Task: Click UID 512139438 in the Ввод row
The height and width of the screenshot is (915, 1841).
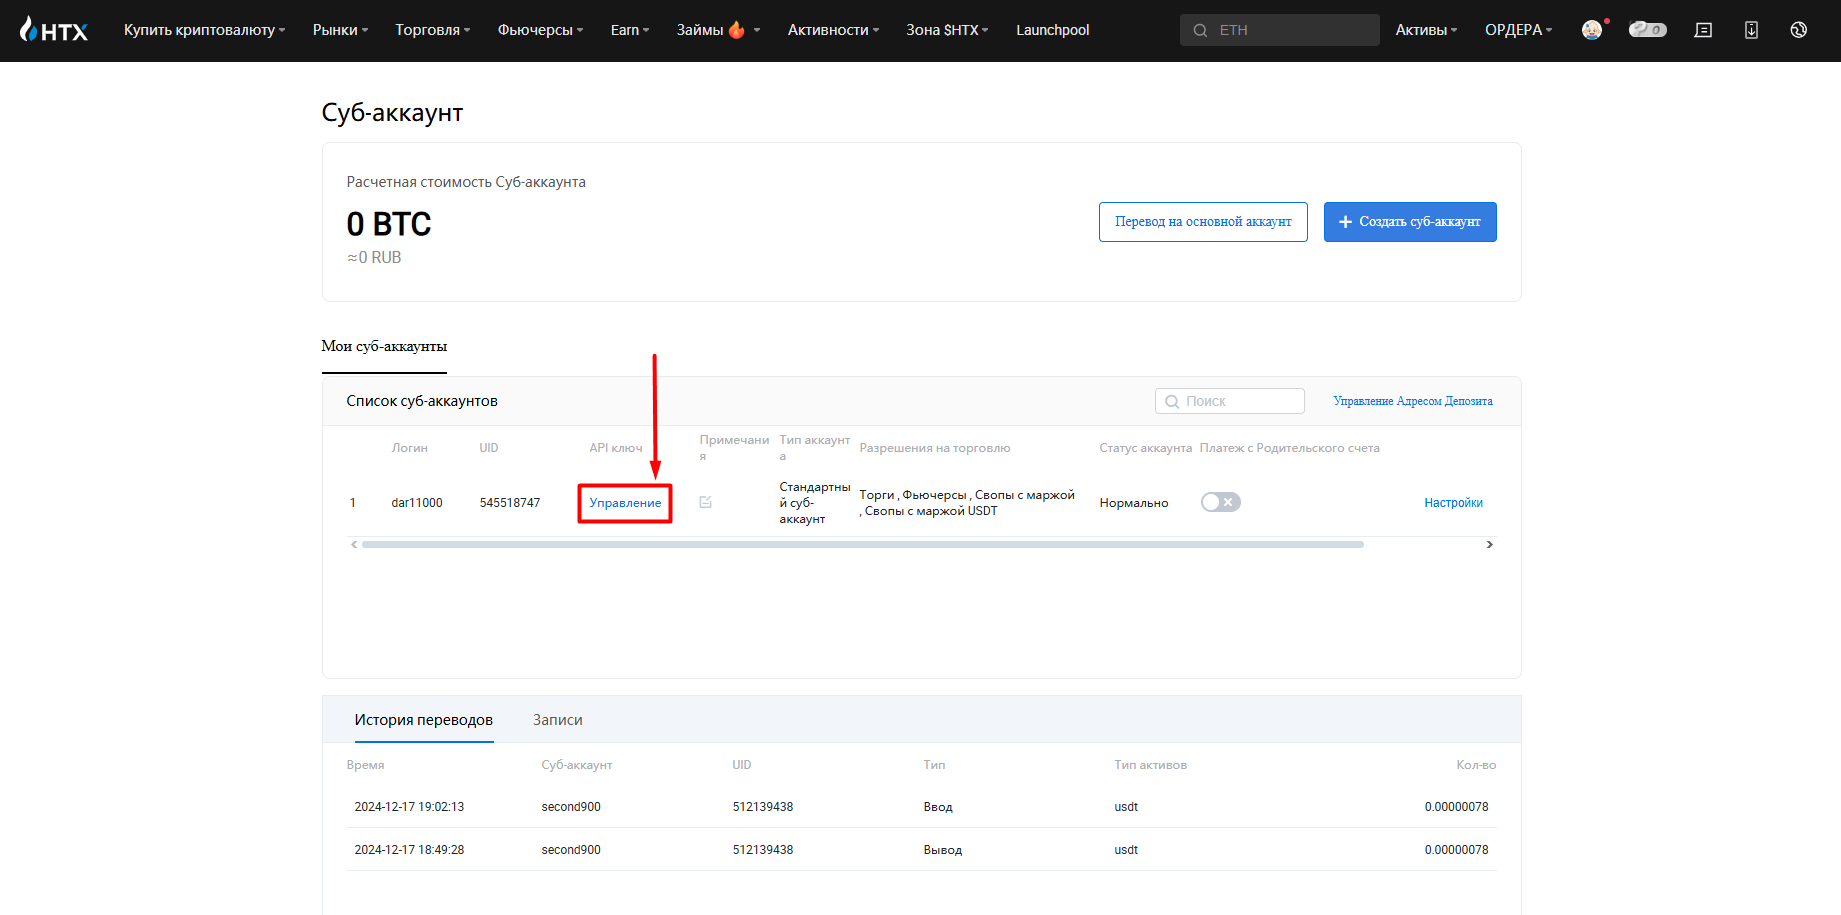Action: pyautogui.click(x=763, y=807)
